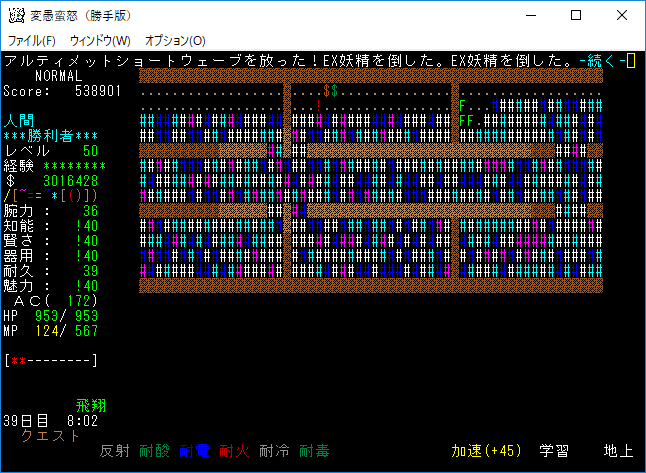The height and width of the screenshot is (473, 646).
Task: Maximize the game window
Action: coord(576,15)
